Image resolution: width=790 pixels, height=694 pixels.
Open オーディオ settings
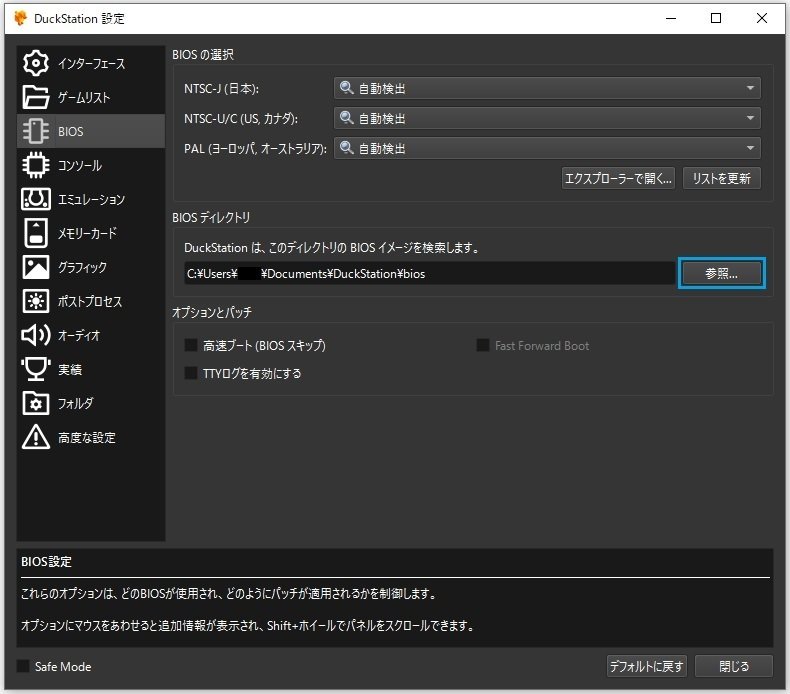coord(91,335)
